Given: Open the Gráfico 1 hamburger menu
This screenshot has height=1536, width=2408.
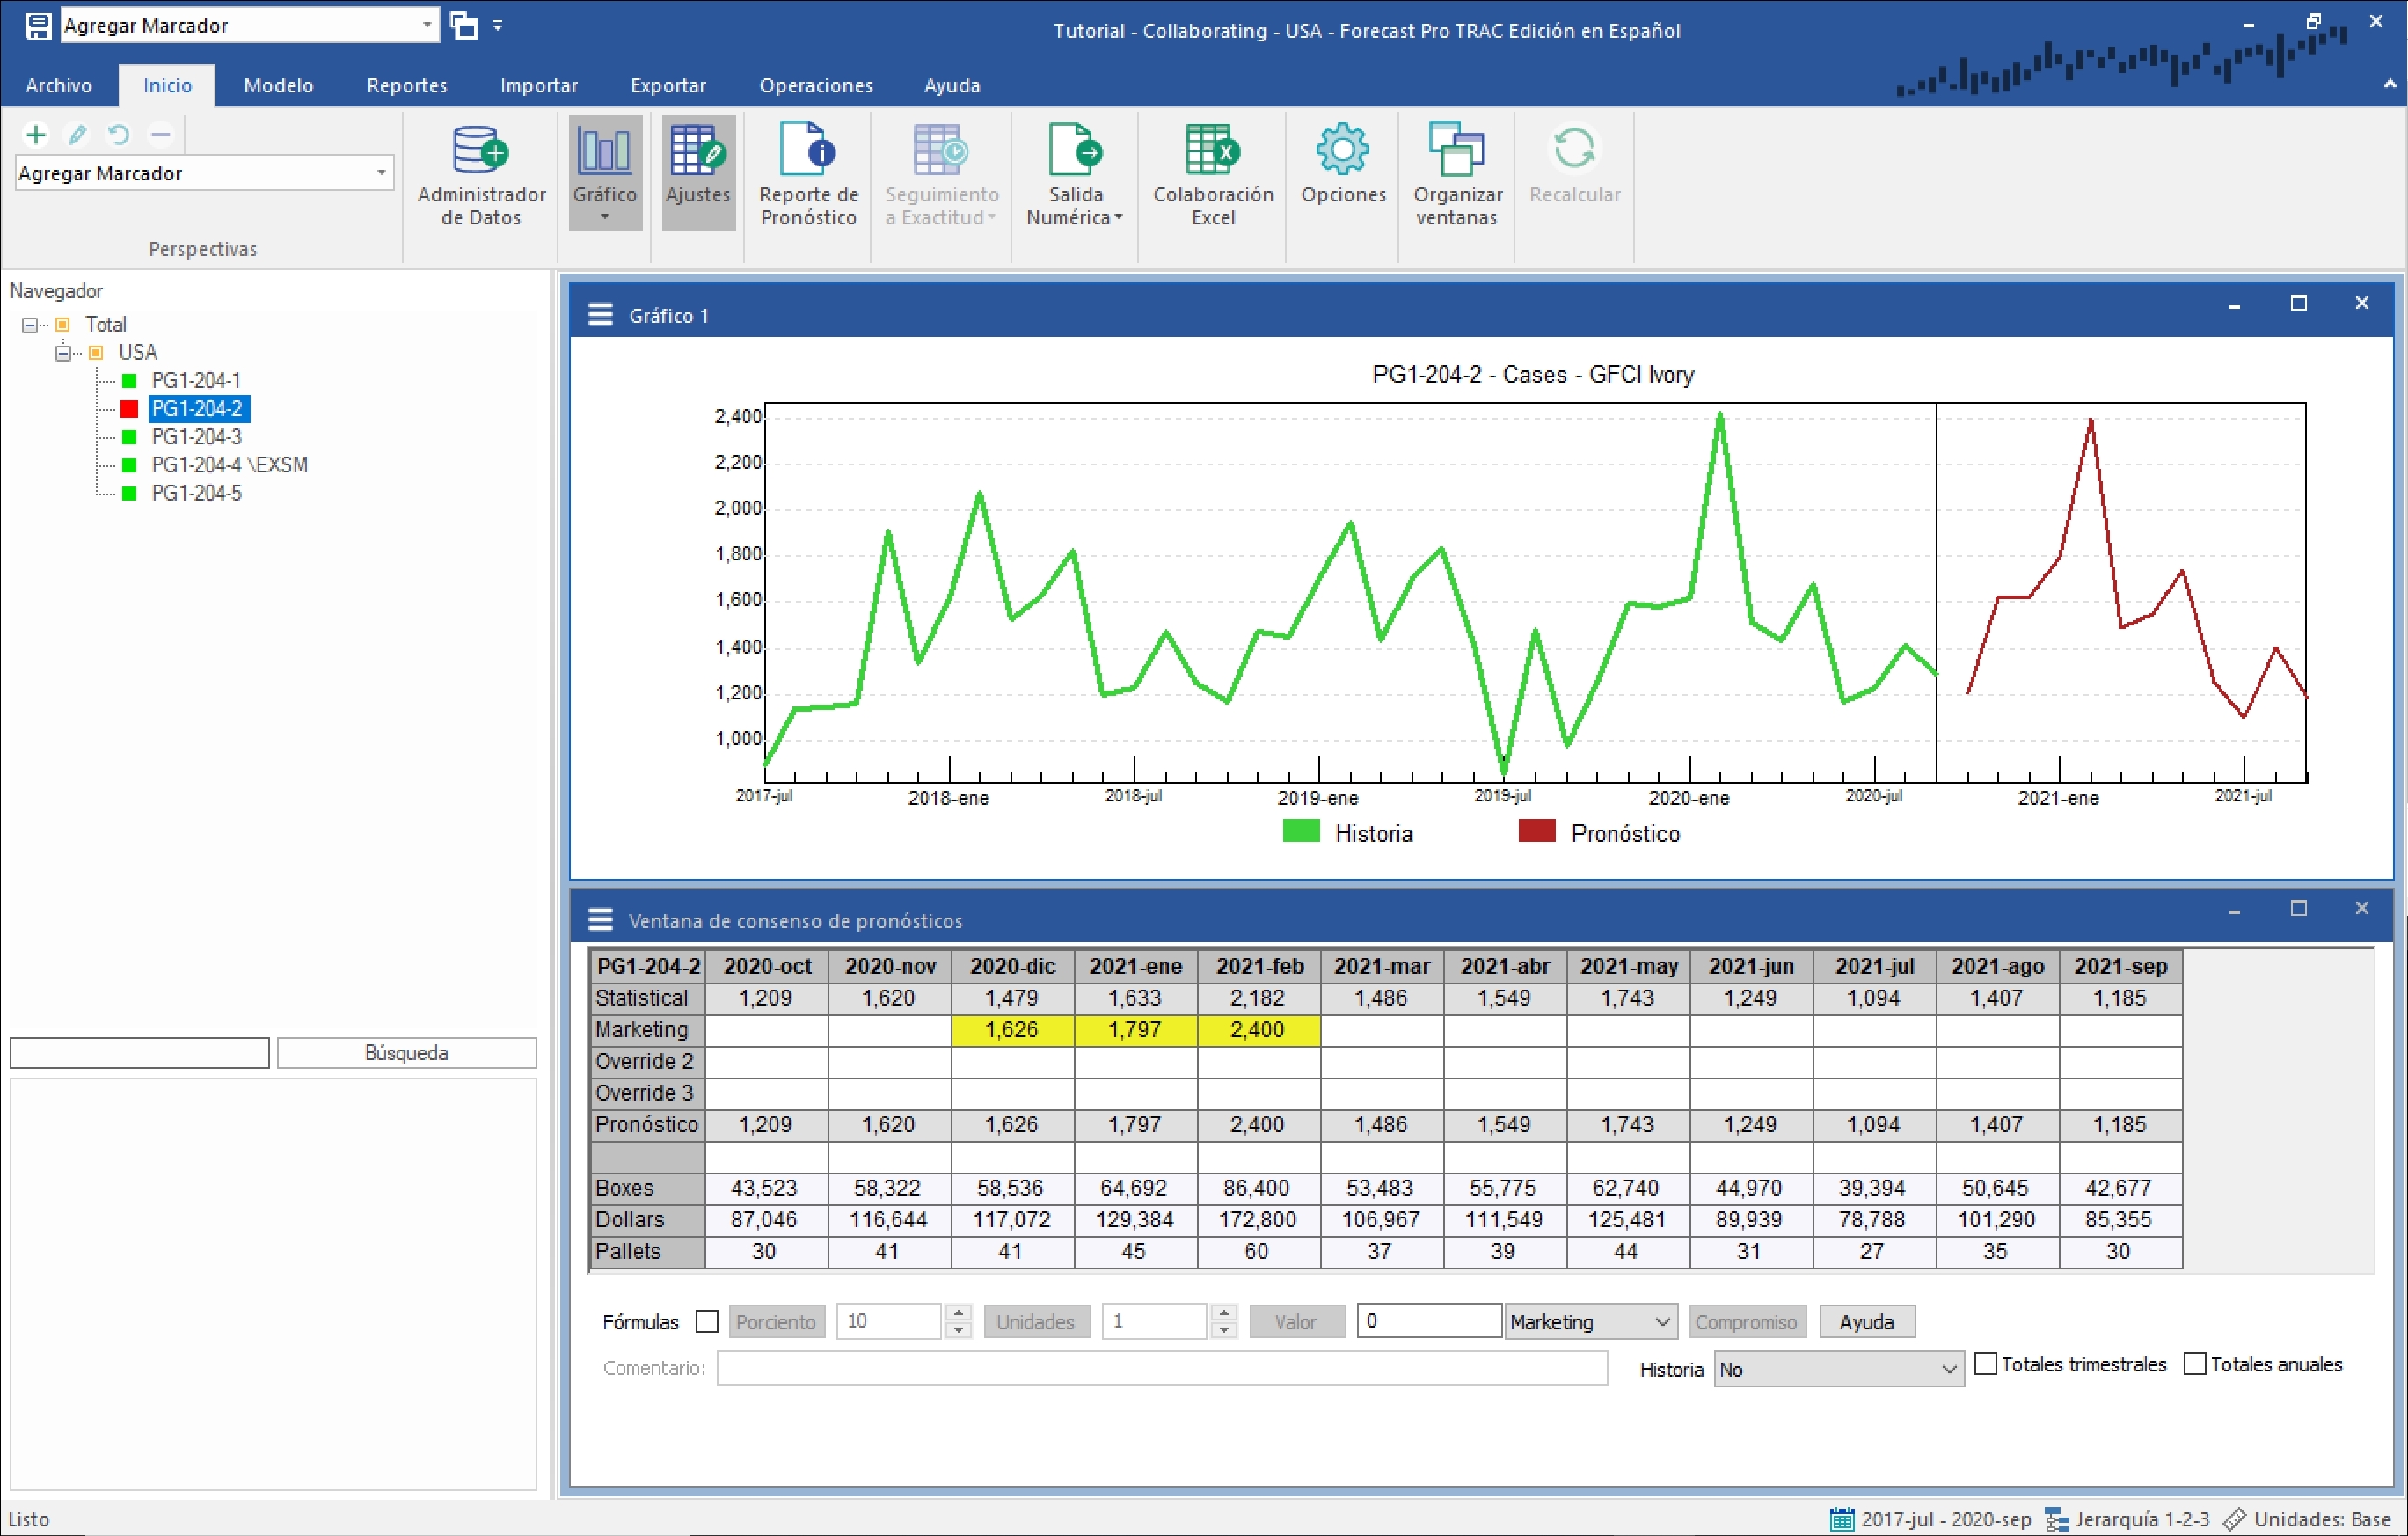Looking at the screenshot, I should (x=600, y=315).
